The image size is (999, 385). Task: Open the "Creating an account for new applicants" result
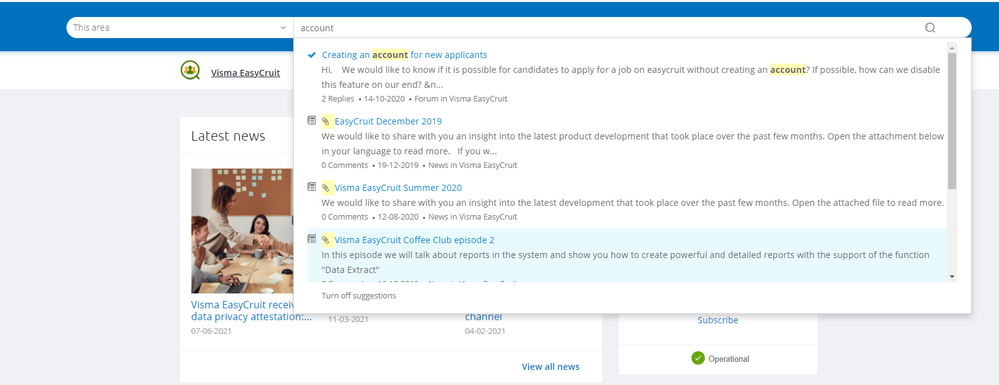pyautogui.click(x=405, y=55)
